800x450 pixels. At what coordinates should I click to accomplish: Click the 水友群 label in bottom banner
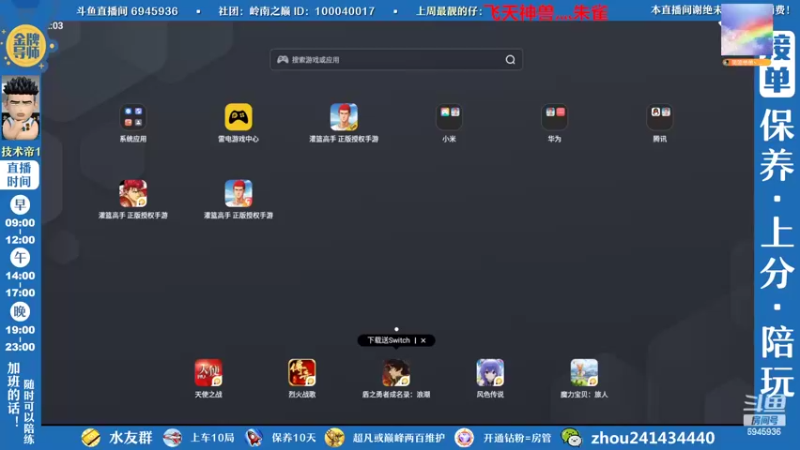coord(131,438)
